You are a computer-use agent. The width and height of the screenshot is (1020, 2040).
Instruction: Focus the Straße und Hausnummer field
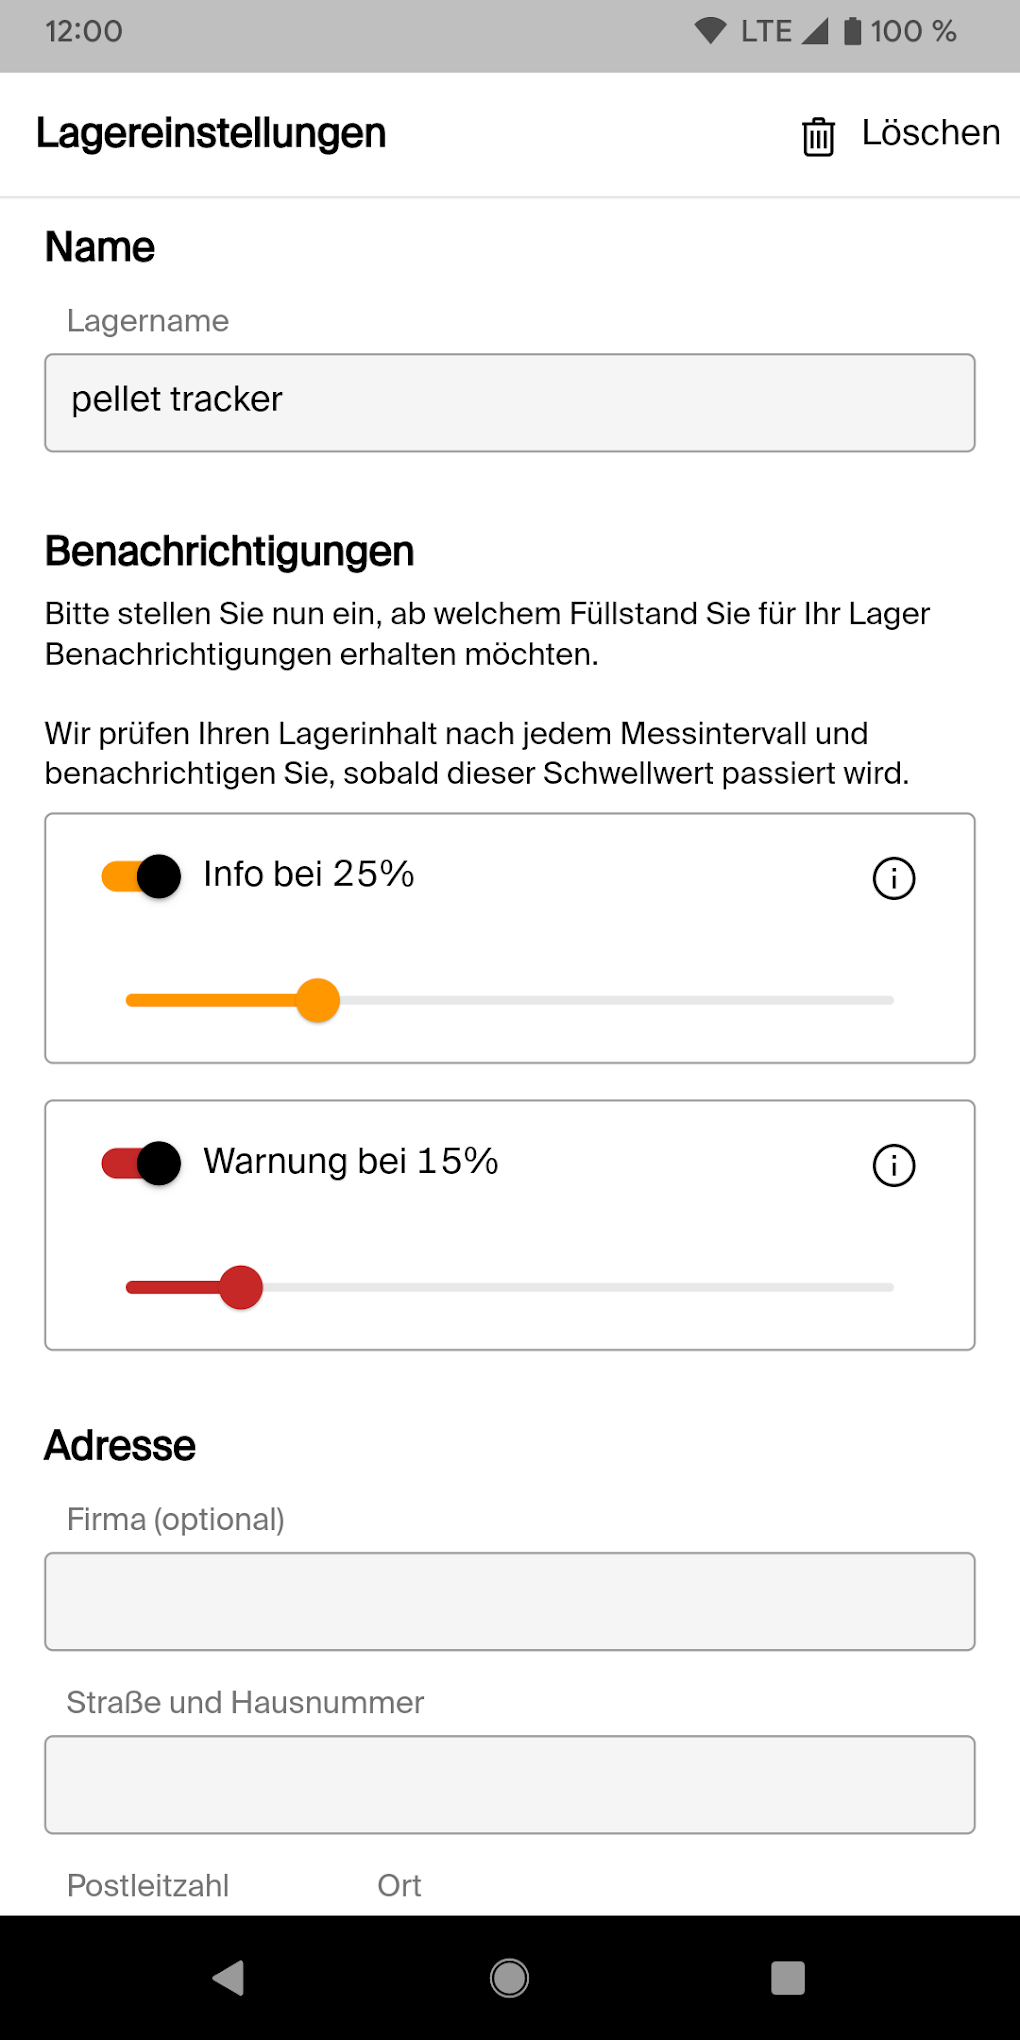point(510,1785)
